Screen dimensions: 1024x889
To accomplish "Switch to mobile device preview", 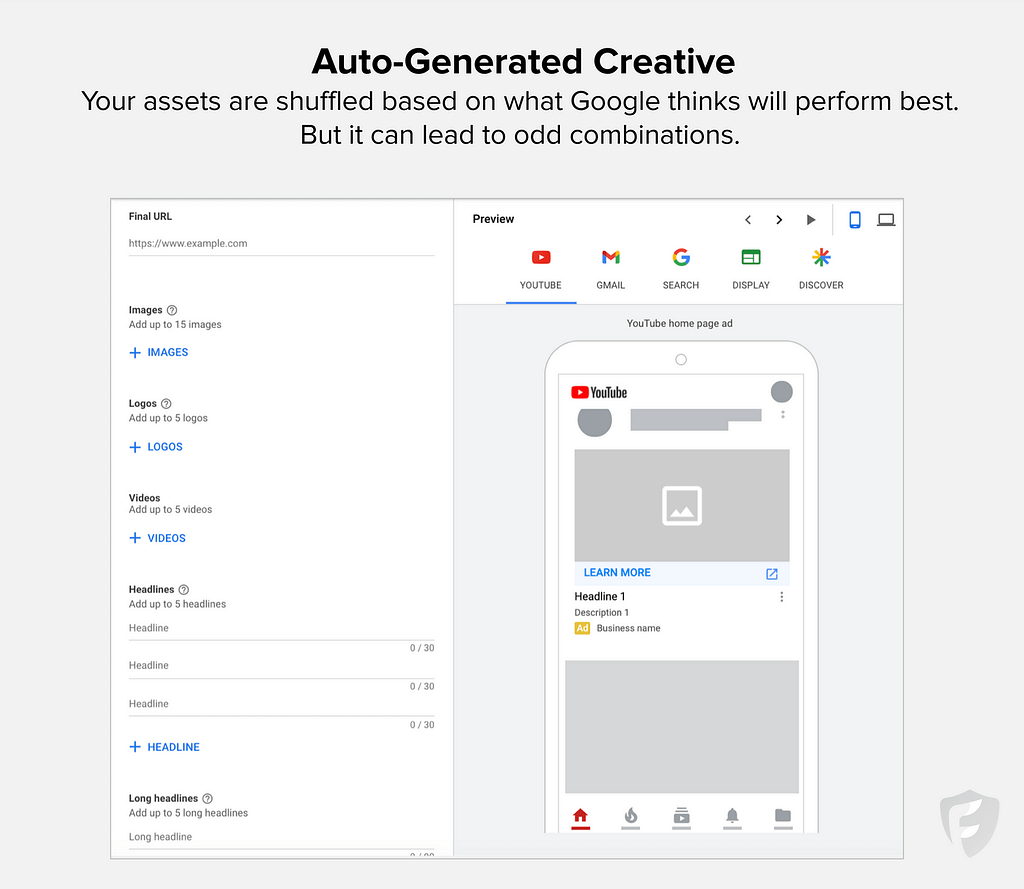I will coord(855,220).
